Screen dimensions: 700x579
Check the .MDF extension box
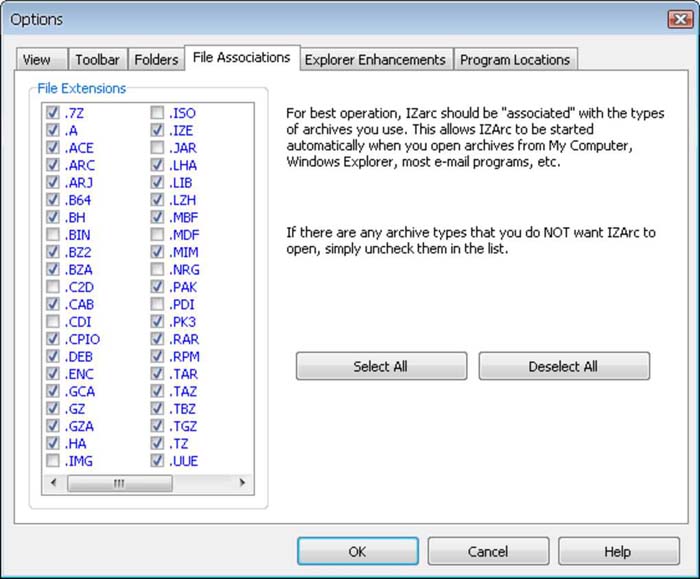click(x=157, y=234)
